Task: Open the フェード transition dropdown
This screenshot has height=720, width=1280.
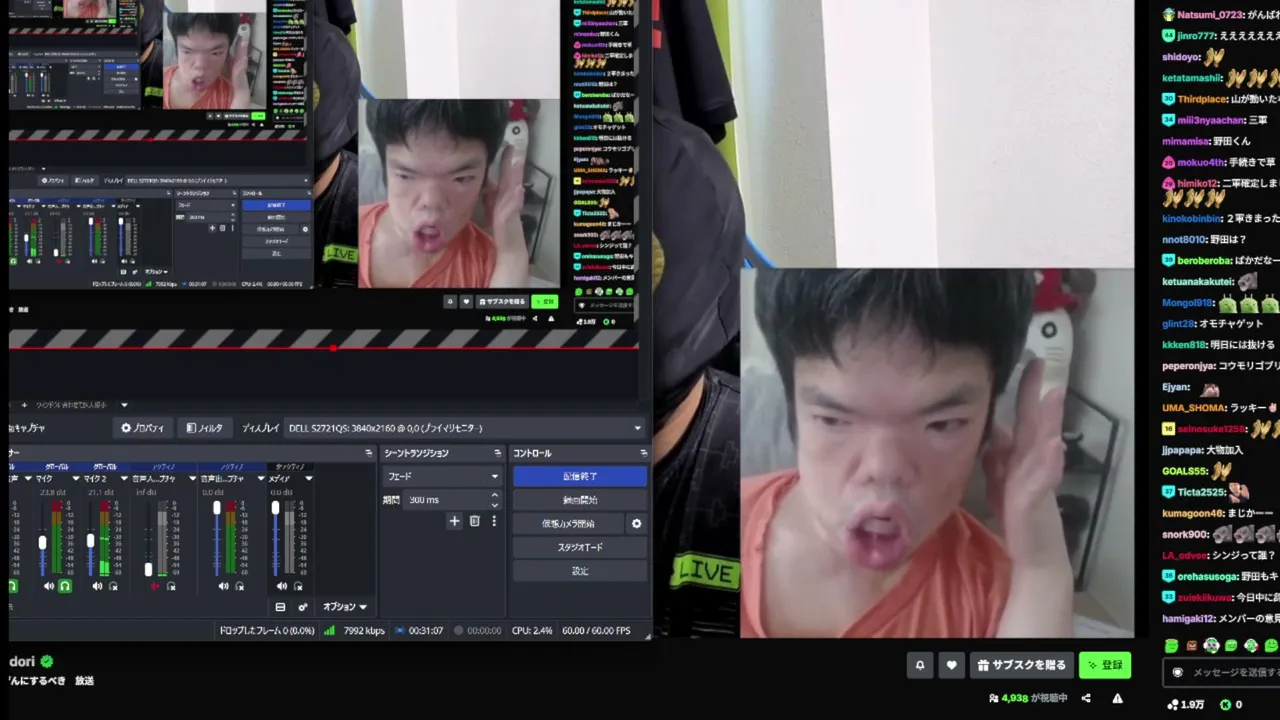Action: tap(442, 476)
